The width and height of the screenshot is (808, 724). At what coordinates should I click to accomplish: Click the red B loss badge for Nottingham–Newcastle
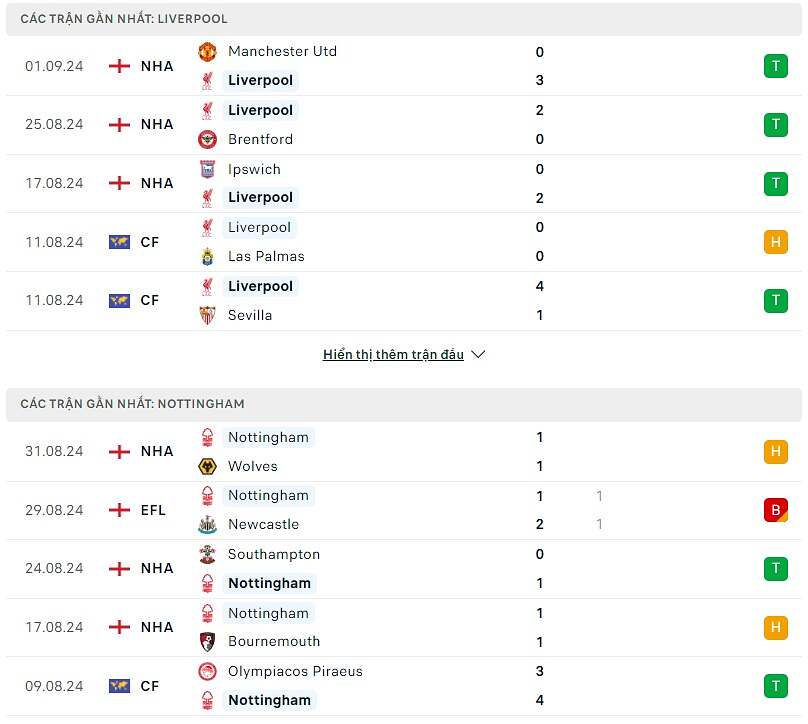point(775,510)
